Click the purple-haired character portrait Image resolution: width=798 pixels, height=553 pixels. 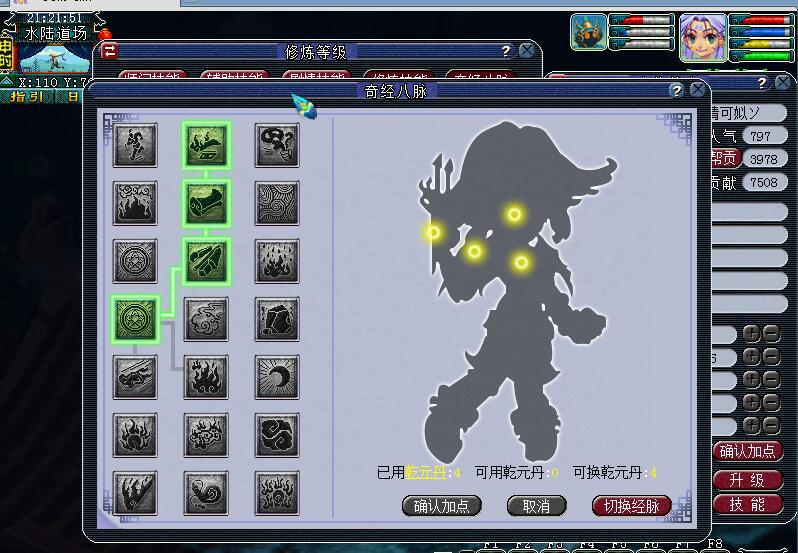pos(703,37)
